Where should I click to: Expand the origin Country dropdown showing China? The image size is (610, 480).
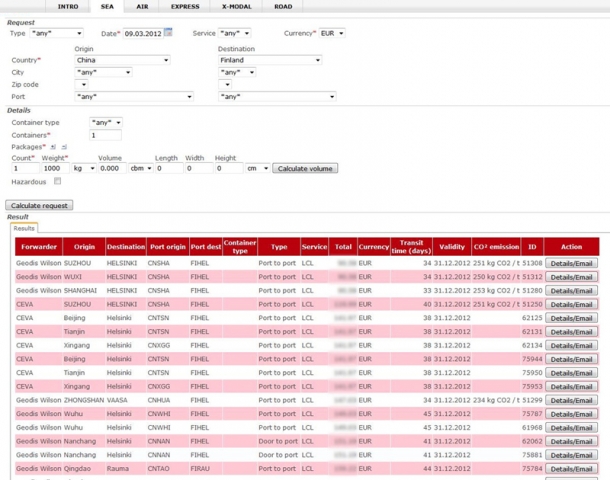tap(122, 60)
